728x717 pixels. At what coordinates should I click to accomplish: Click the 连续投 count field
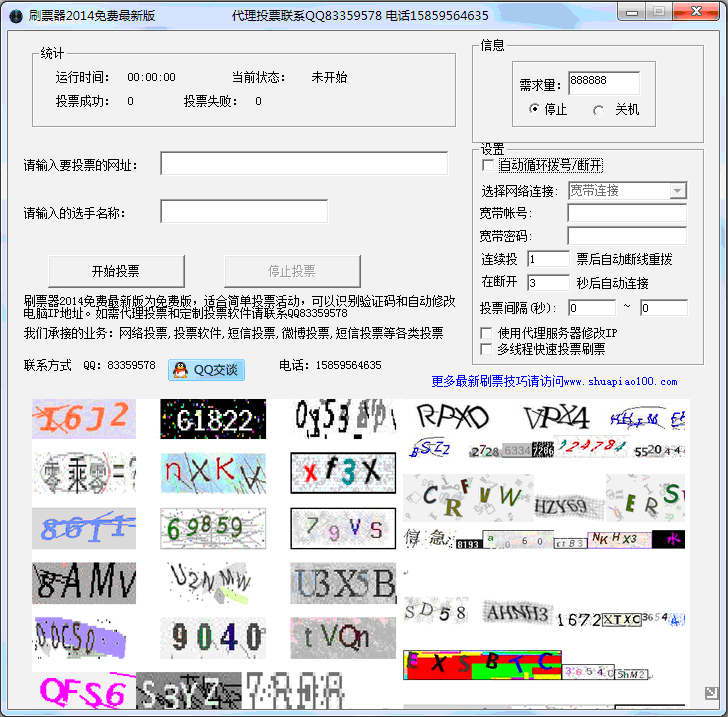548,259
